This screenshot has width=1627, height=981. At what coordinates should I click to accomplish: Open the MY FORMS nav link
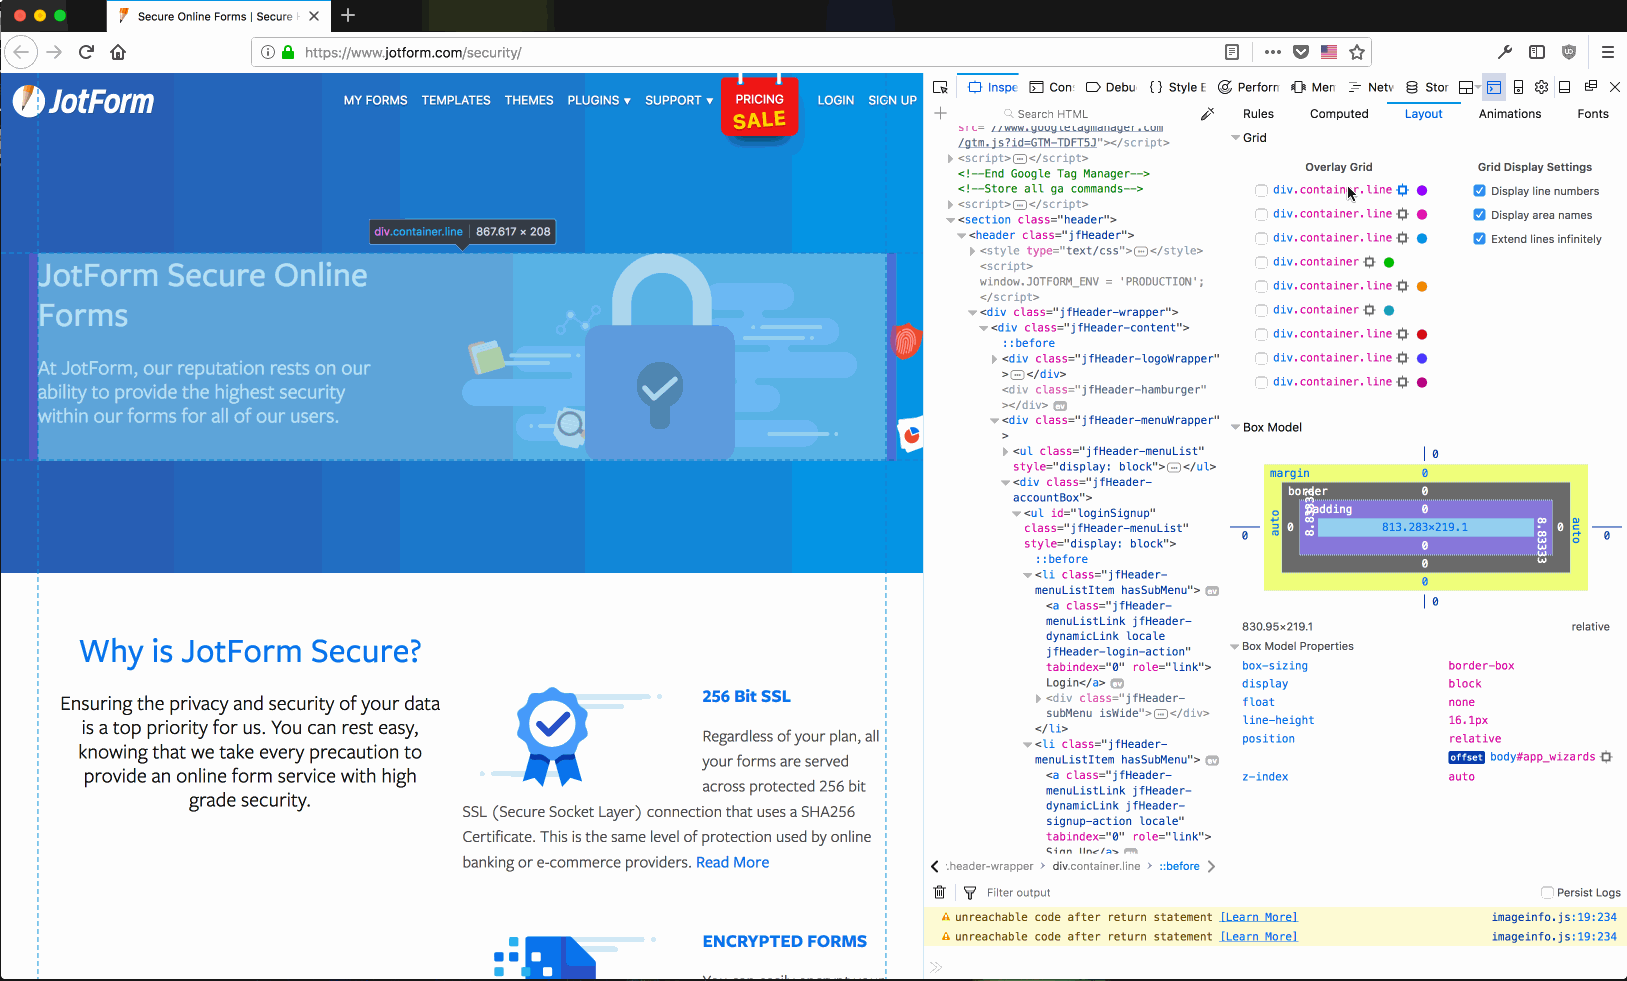click(375, 100)
